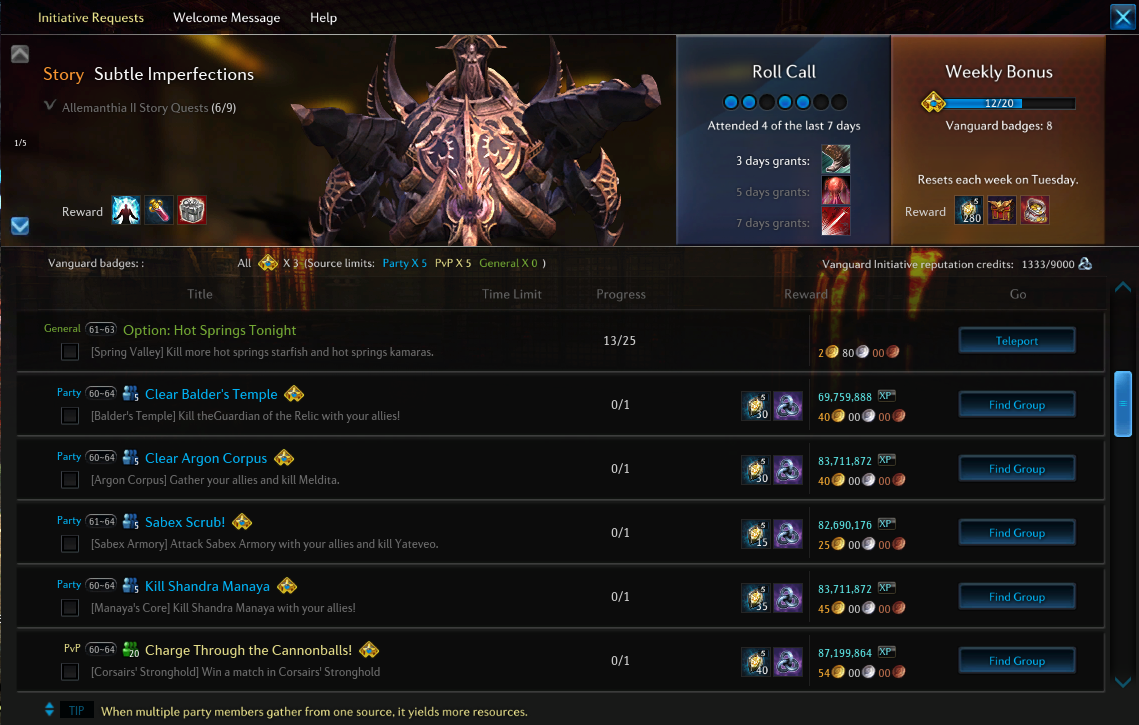This screenshot has height=725, width=1139.
Task: Collapse story banner with the up arrow
Action: (20, 54)
